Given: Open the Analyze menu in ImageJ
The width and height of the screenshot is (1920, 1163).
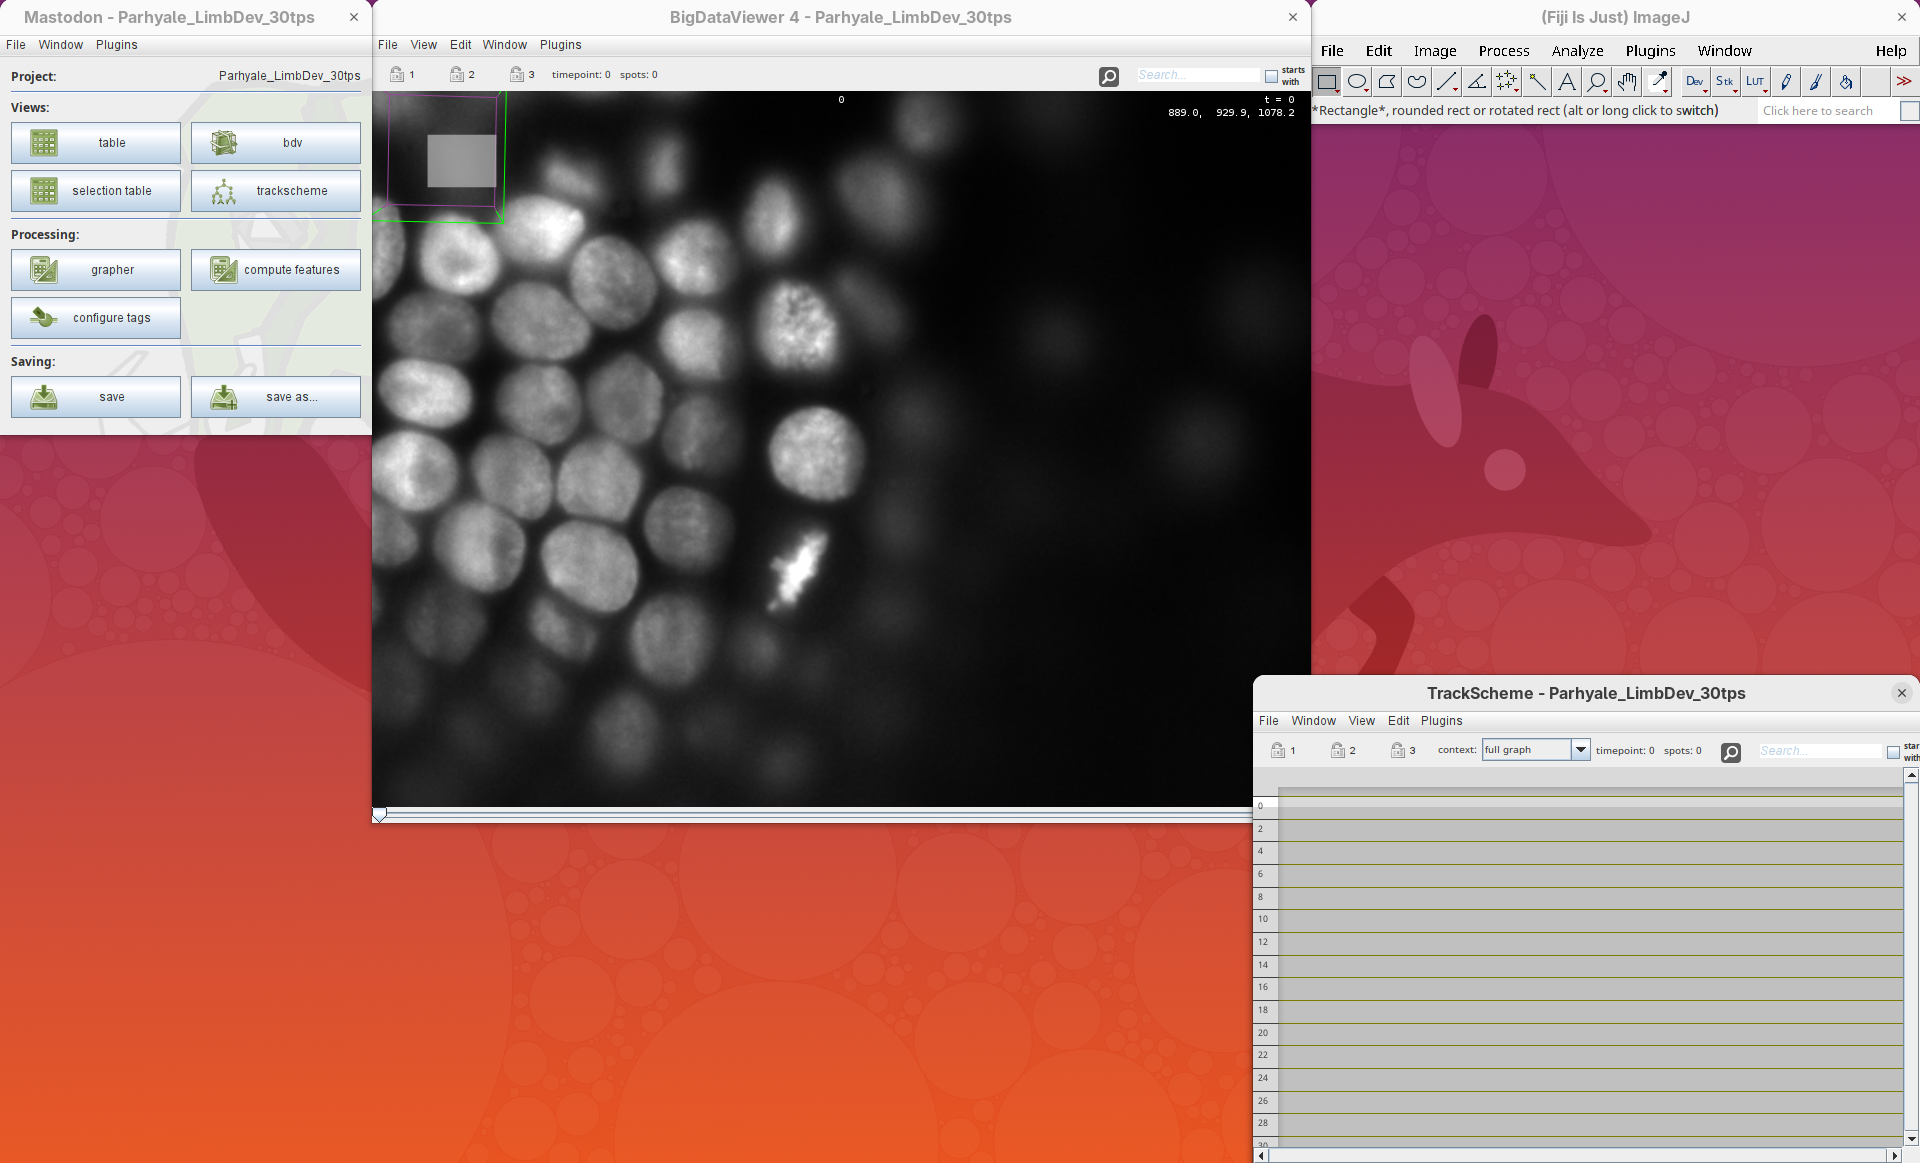Looking at the screenshot, I should coord(1577,51).
